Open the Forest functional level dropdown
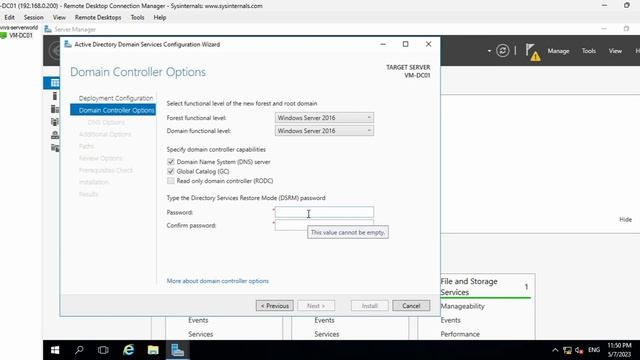Viewport: 640px width, 360px height. (x=324, y=118)
